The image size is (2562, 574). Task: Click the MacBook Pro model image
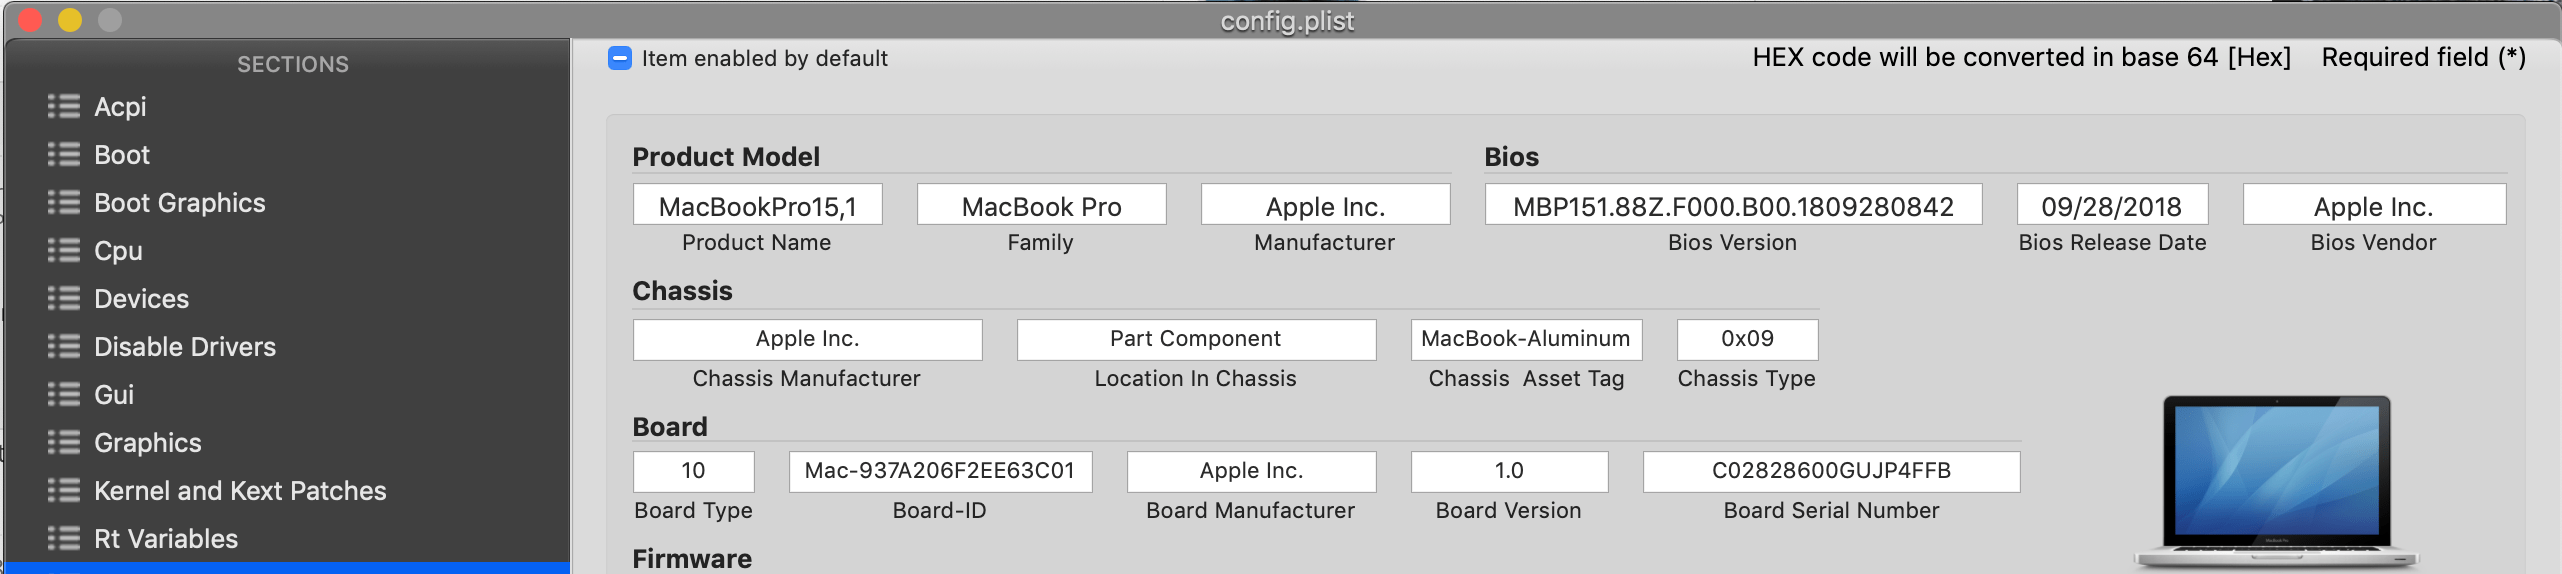click(2277, 482)
